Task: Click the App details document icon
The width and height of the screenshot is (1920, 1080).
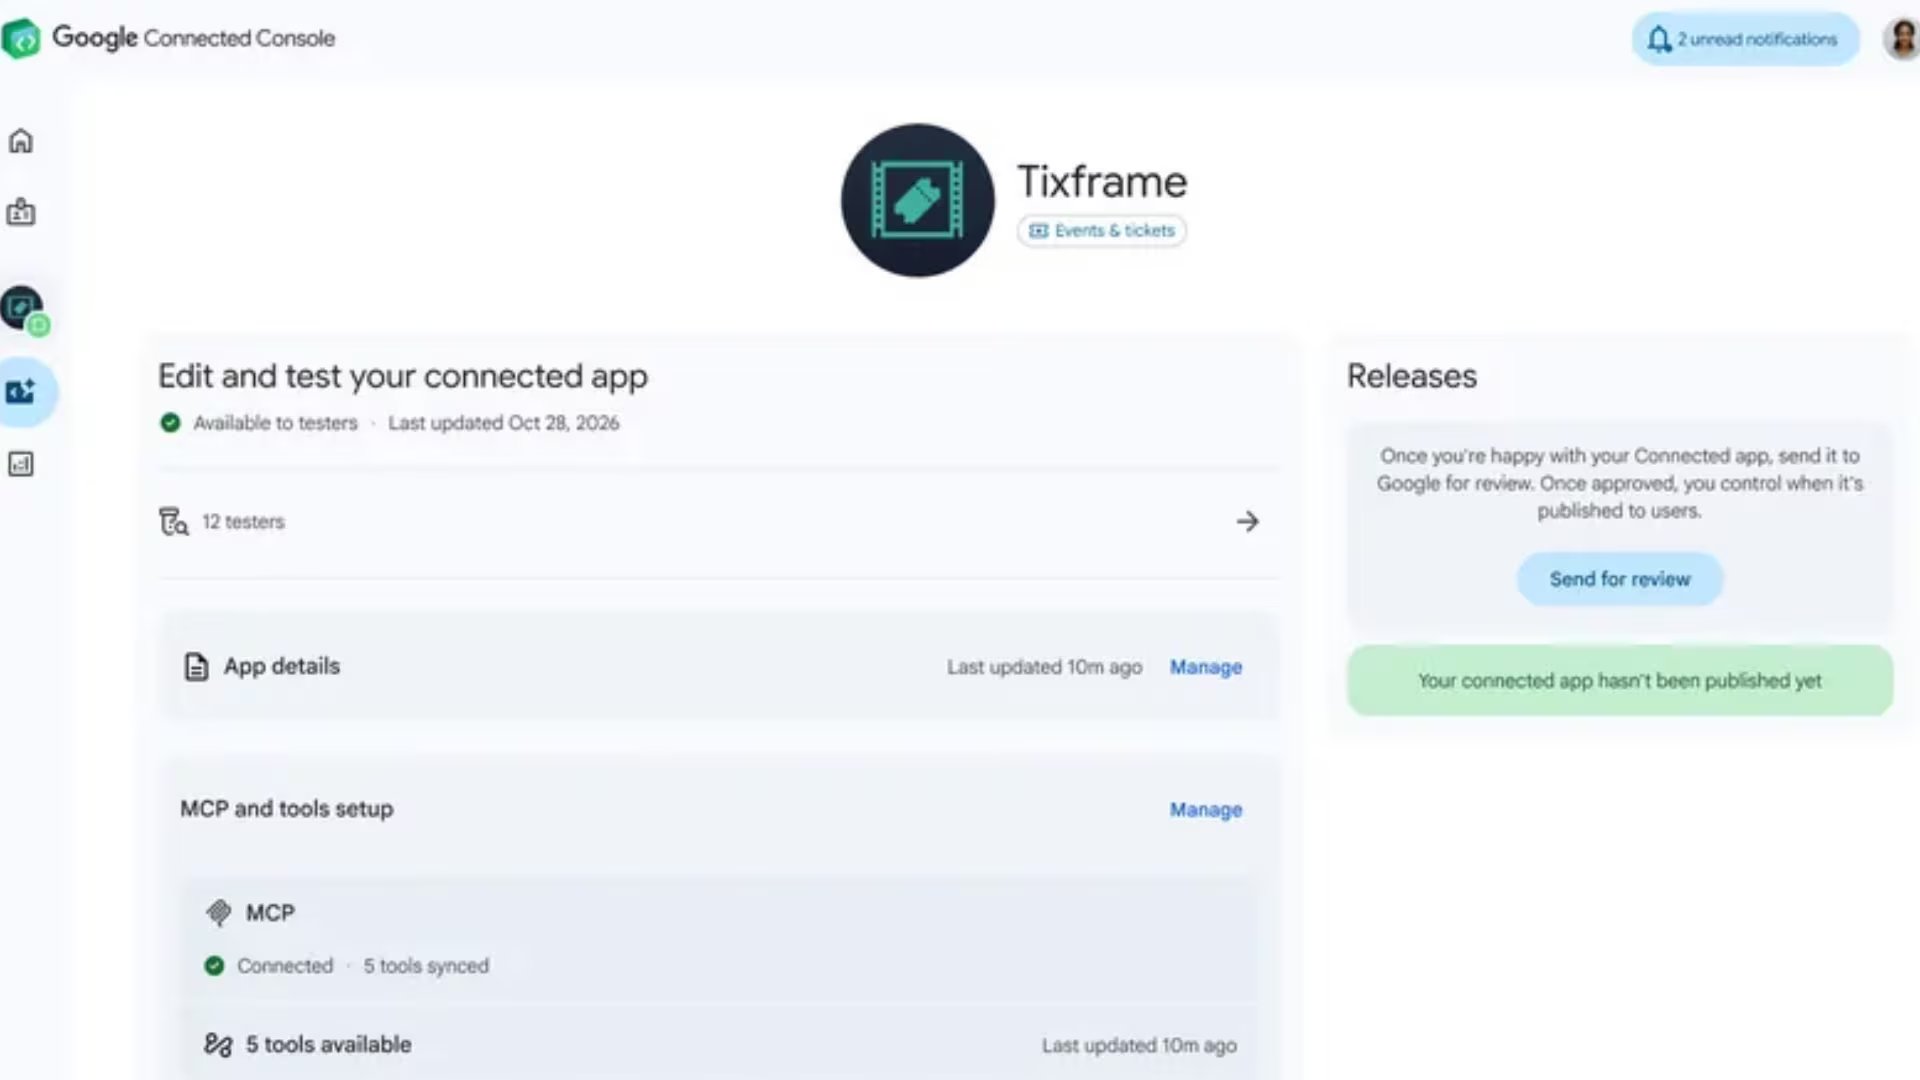Action: 197,667
